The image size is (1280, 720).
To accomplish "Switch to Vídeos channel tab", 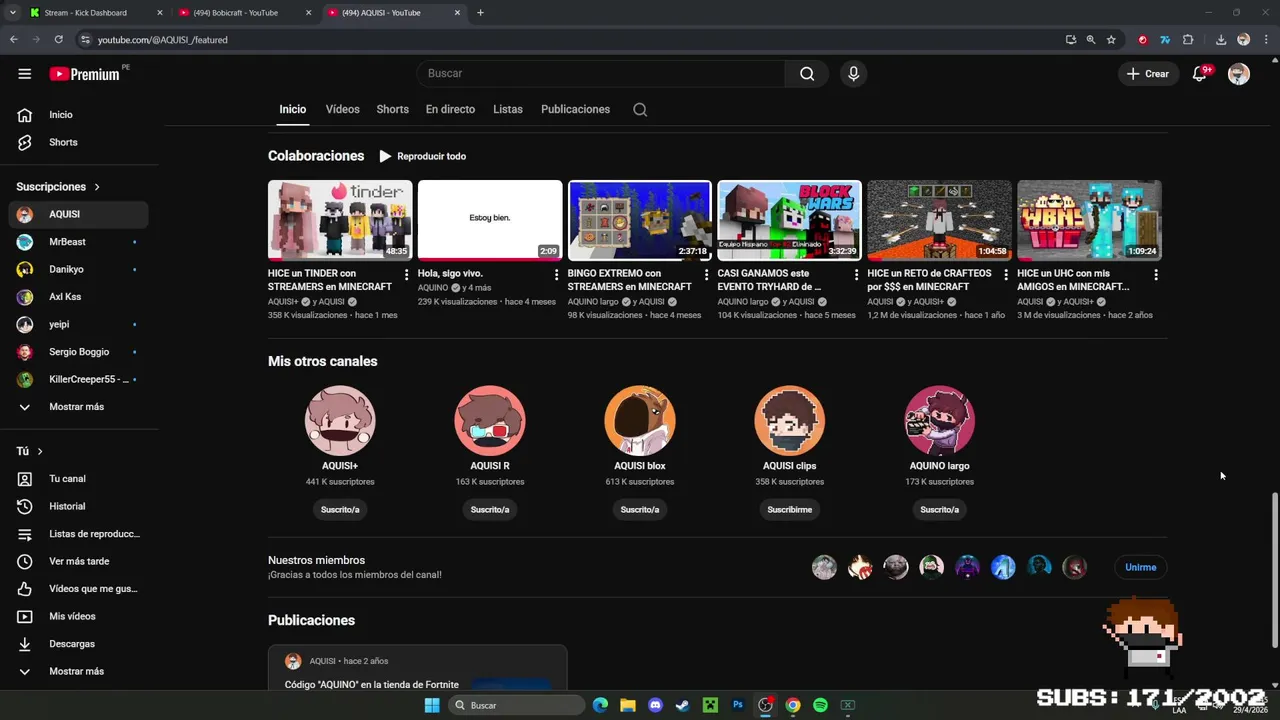I will [x=342, y=109].
